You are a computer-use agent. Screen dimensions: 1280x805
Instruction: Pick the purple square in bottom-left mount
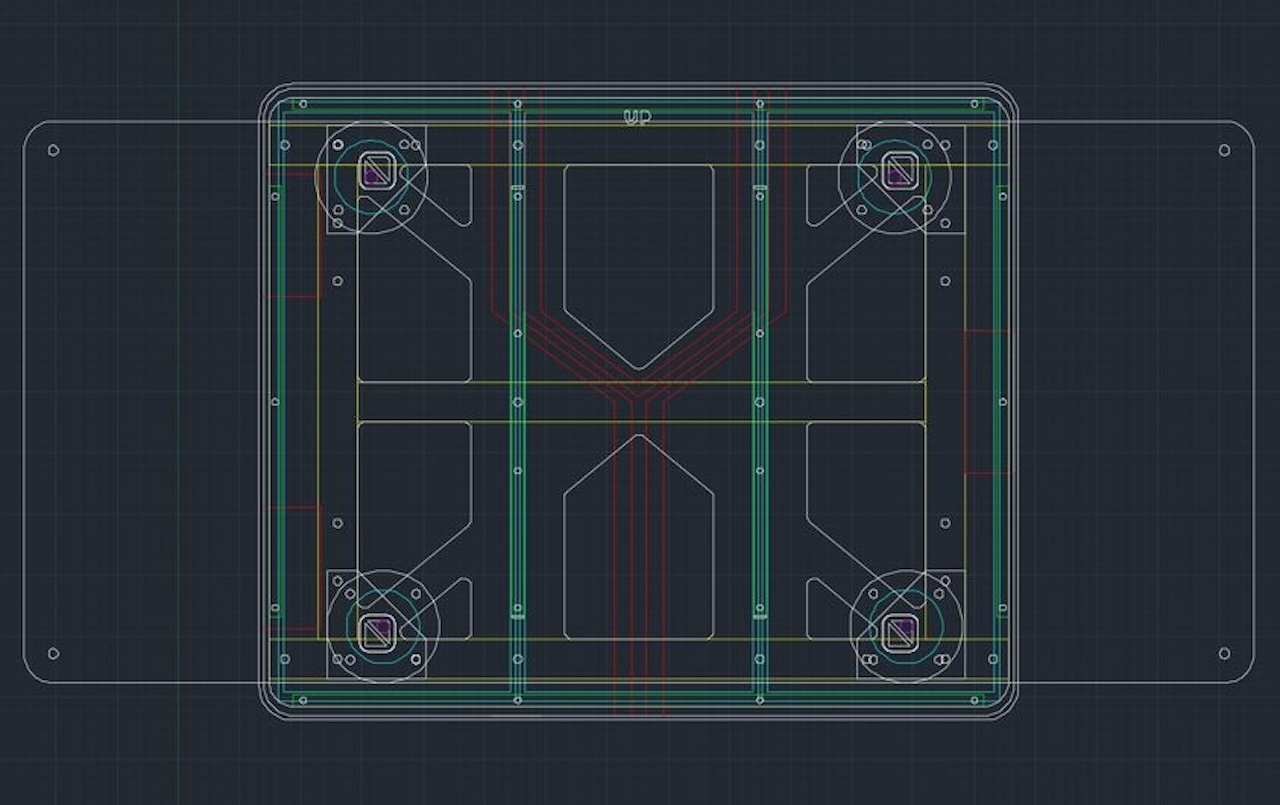click(377, 629)
